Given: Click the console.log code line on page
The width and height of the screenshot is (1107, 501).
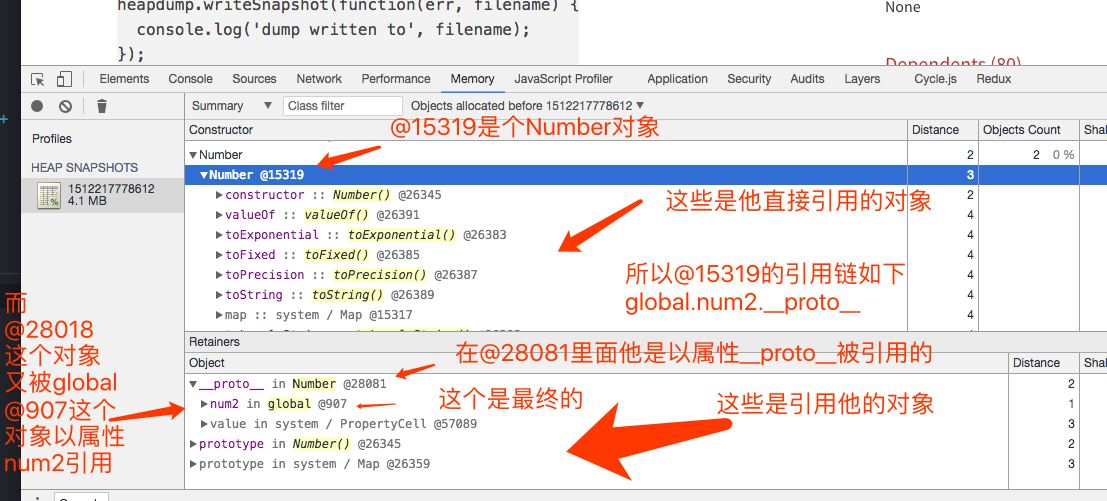Looking at the screenshot, I should 333,30.
